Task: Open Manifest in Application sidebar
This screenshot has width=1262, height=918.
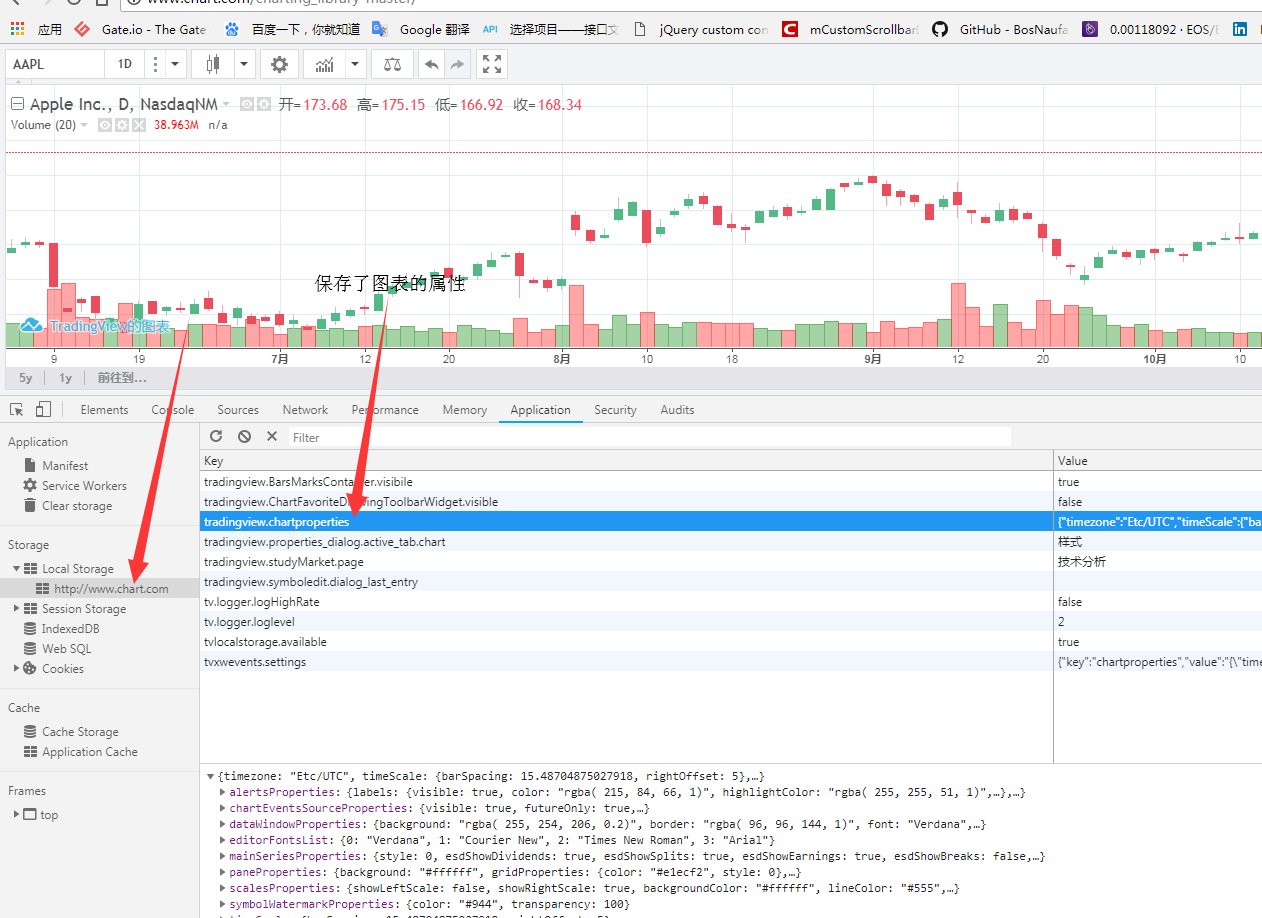Action: pyautogui.click(x=65, y=466)
